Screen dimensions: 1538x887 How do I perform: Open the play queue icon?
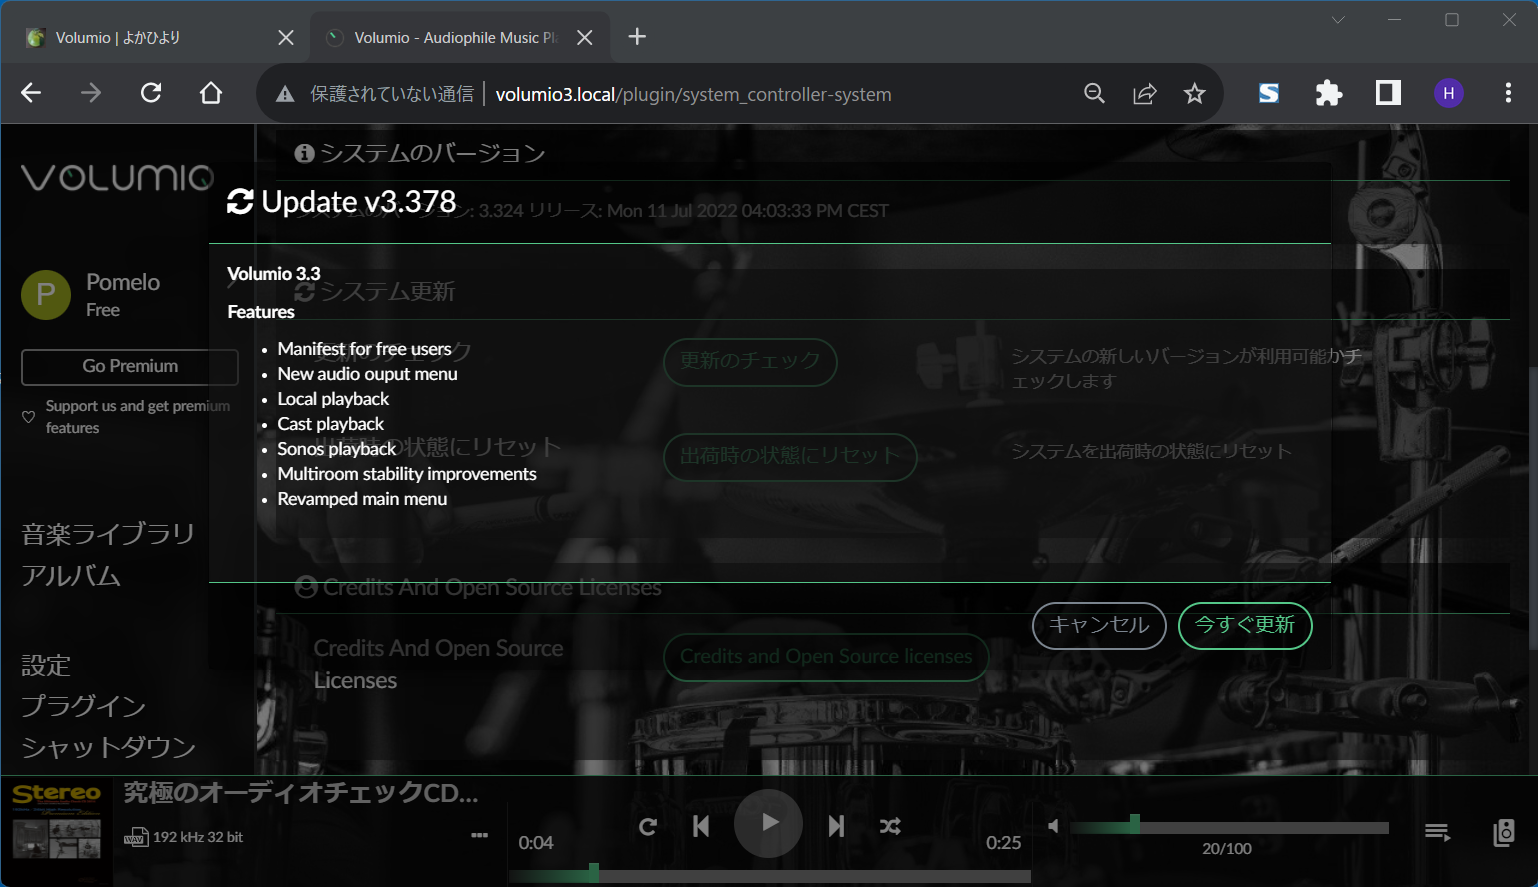pyautogui.click(x=1437, y=831)
